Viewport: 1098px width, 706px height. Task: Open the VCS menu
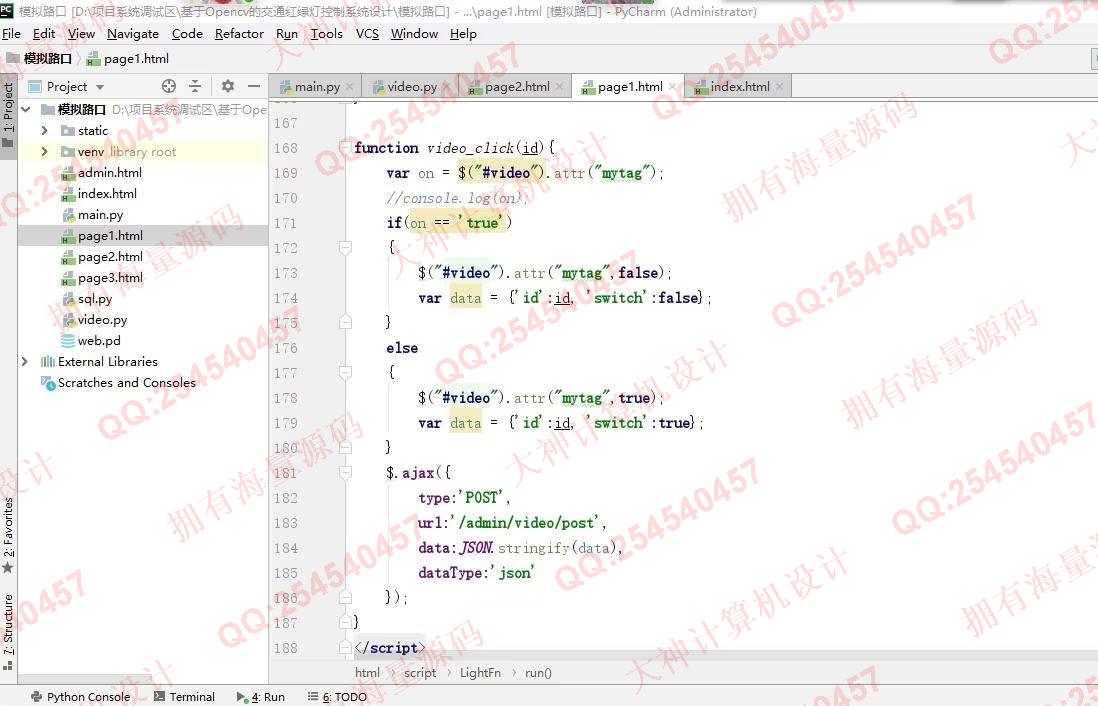click(367, 34)
